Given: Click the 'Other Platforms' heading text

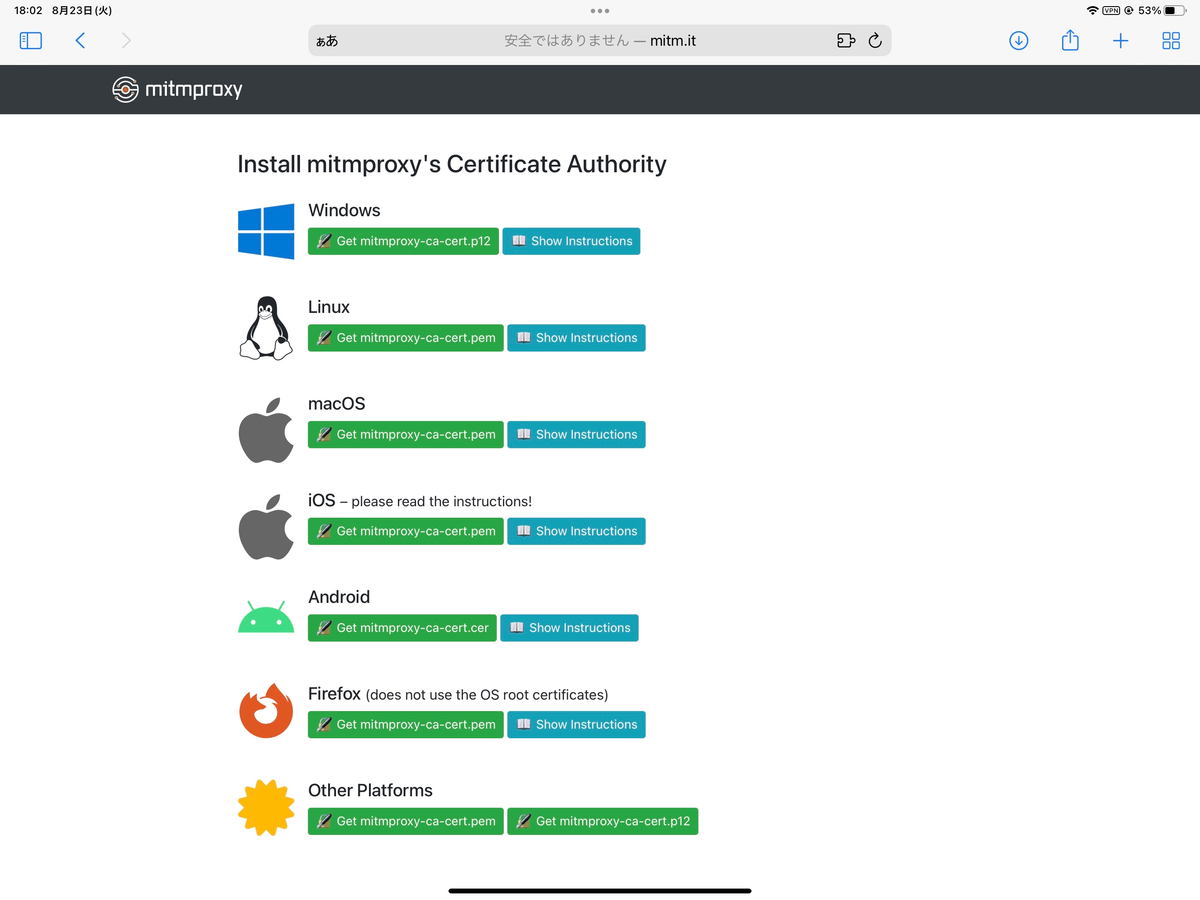Looking at the screenshot, I should click(370, 790).
